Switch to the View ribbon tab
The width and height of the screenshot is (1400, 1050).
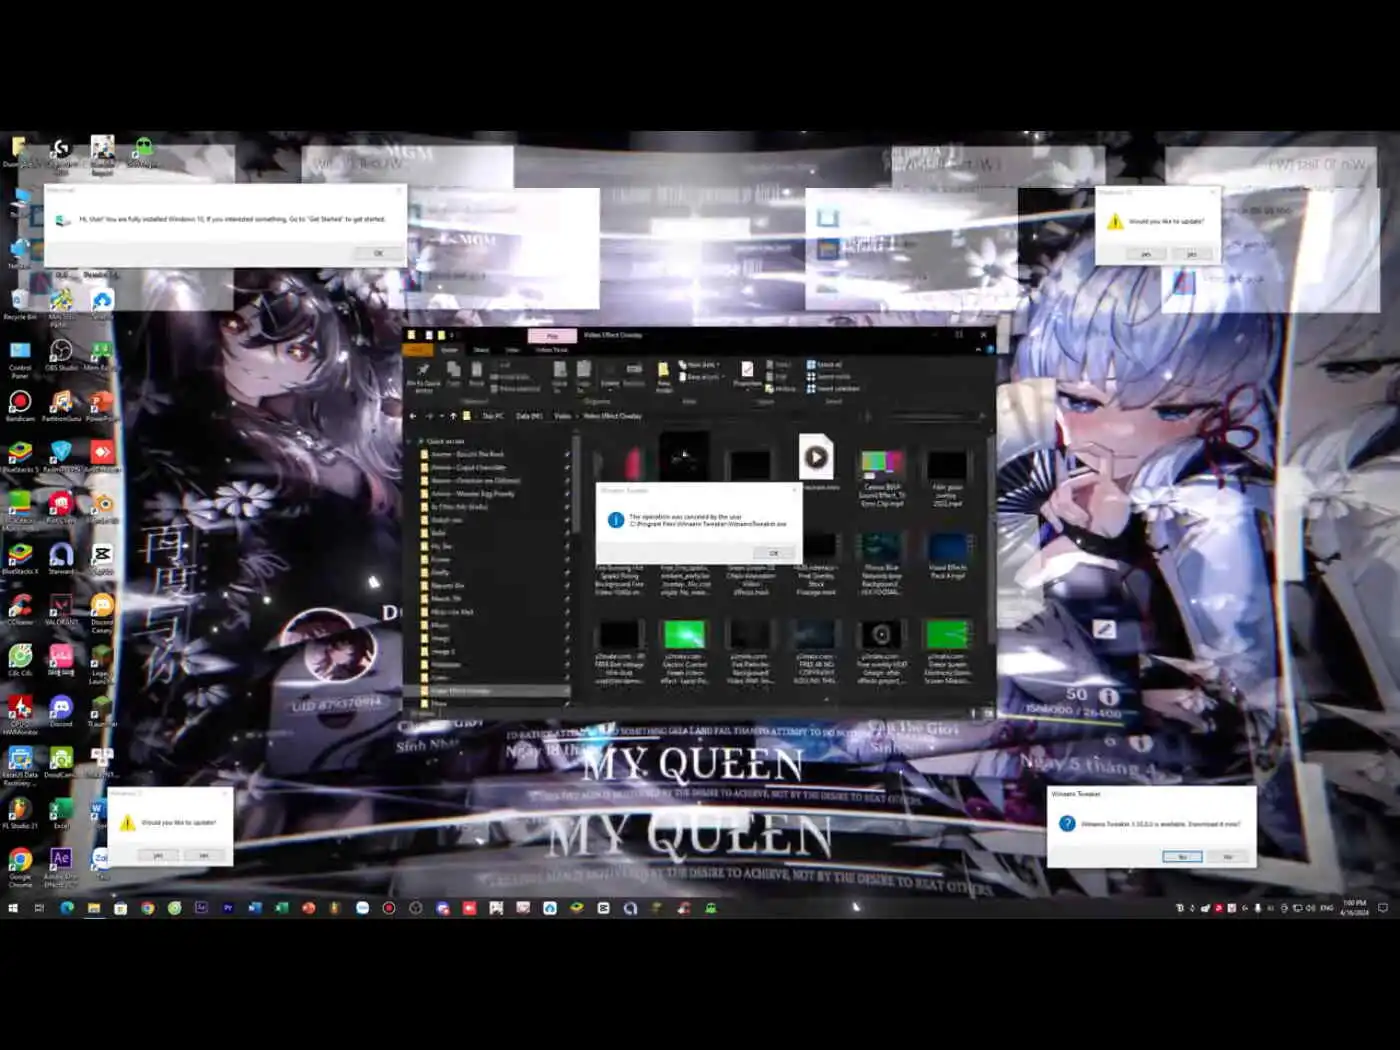click(x=512, y=350)
